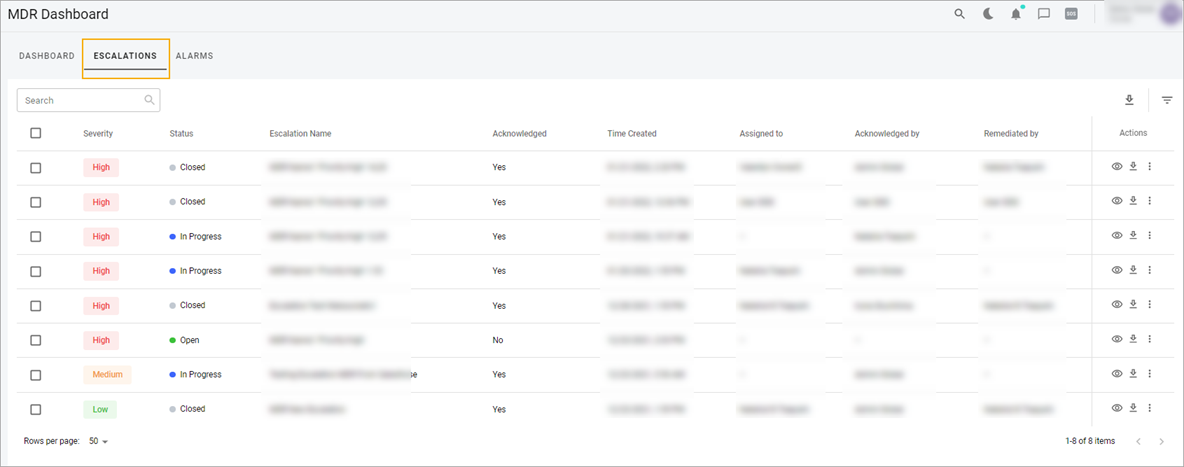Click the search magnifier icon in top header
Screen dimensions: 1184x467
point(959,14)
